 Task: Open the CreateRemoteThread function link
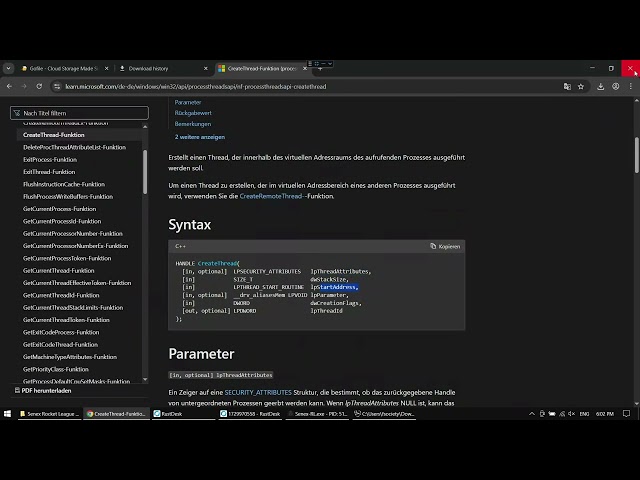(x=271, y=196)
